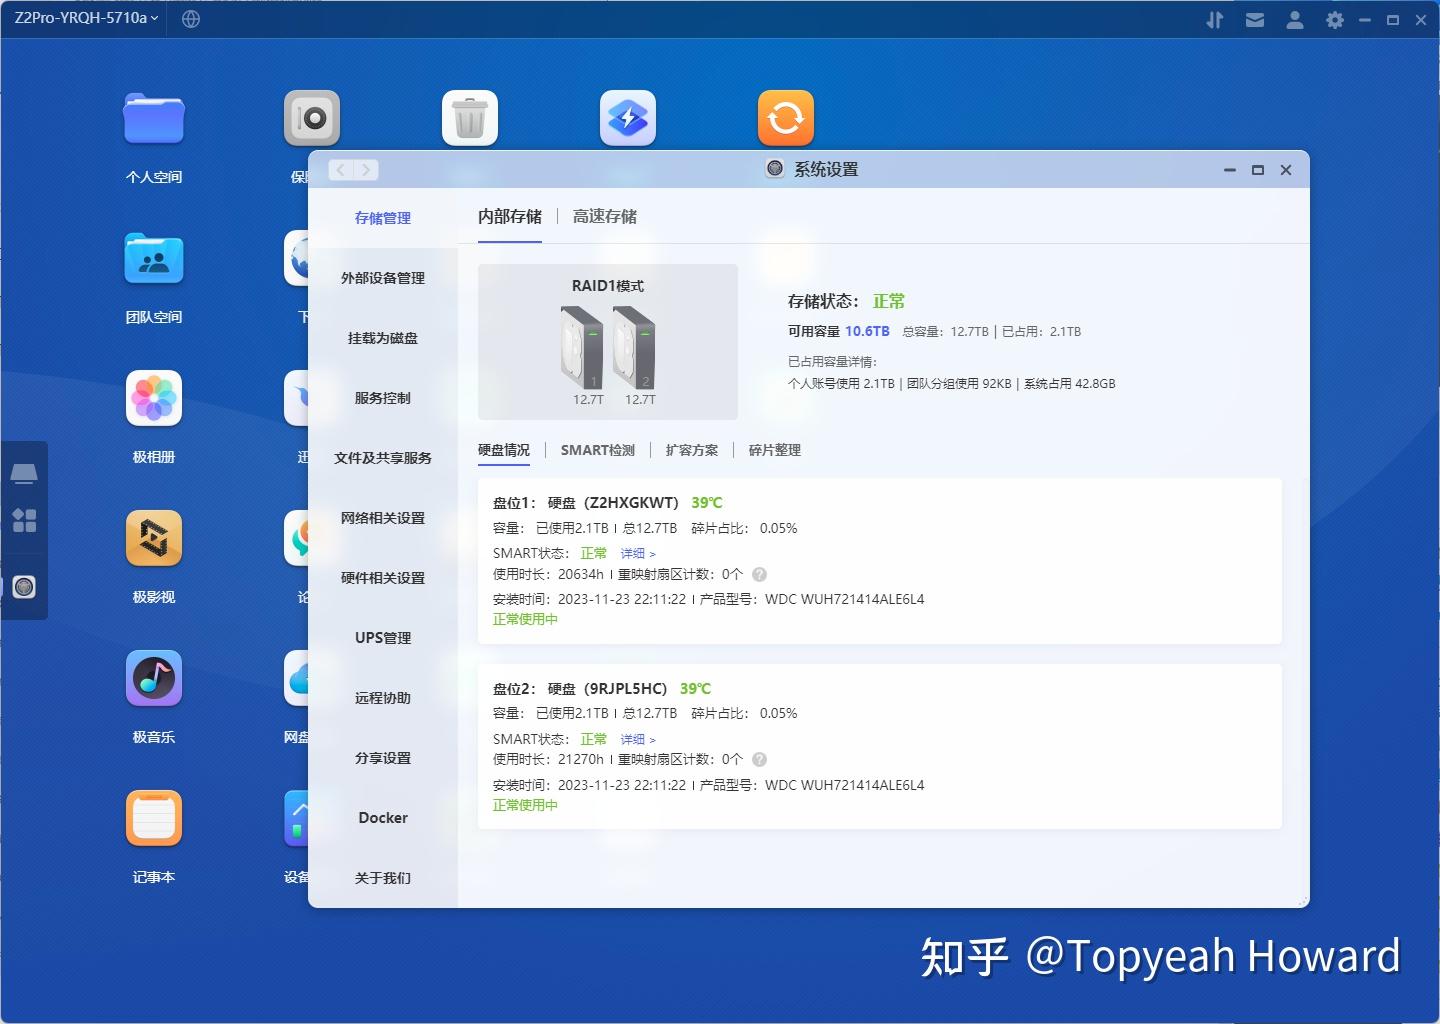This screenshot has width=1440, height=1024.
Task: Select the 扩容方案 sub-tab
Action: (x=692, y=450)
